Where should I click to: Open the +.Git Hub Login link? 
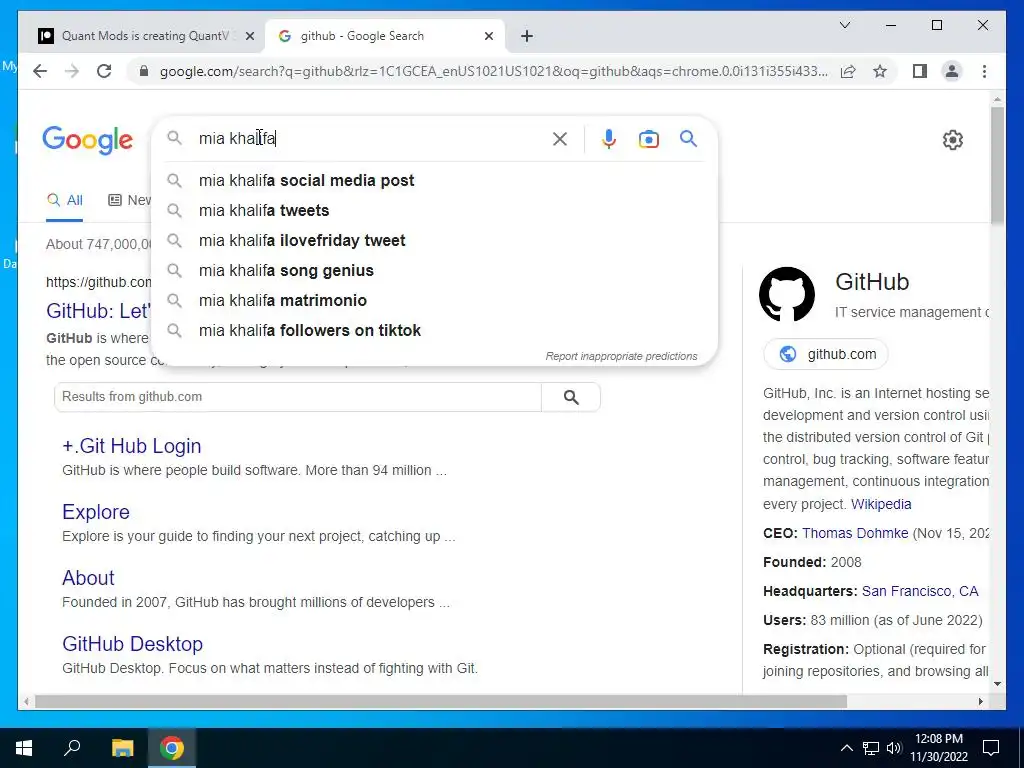(131, 446)
